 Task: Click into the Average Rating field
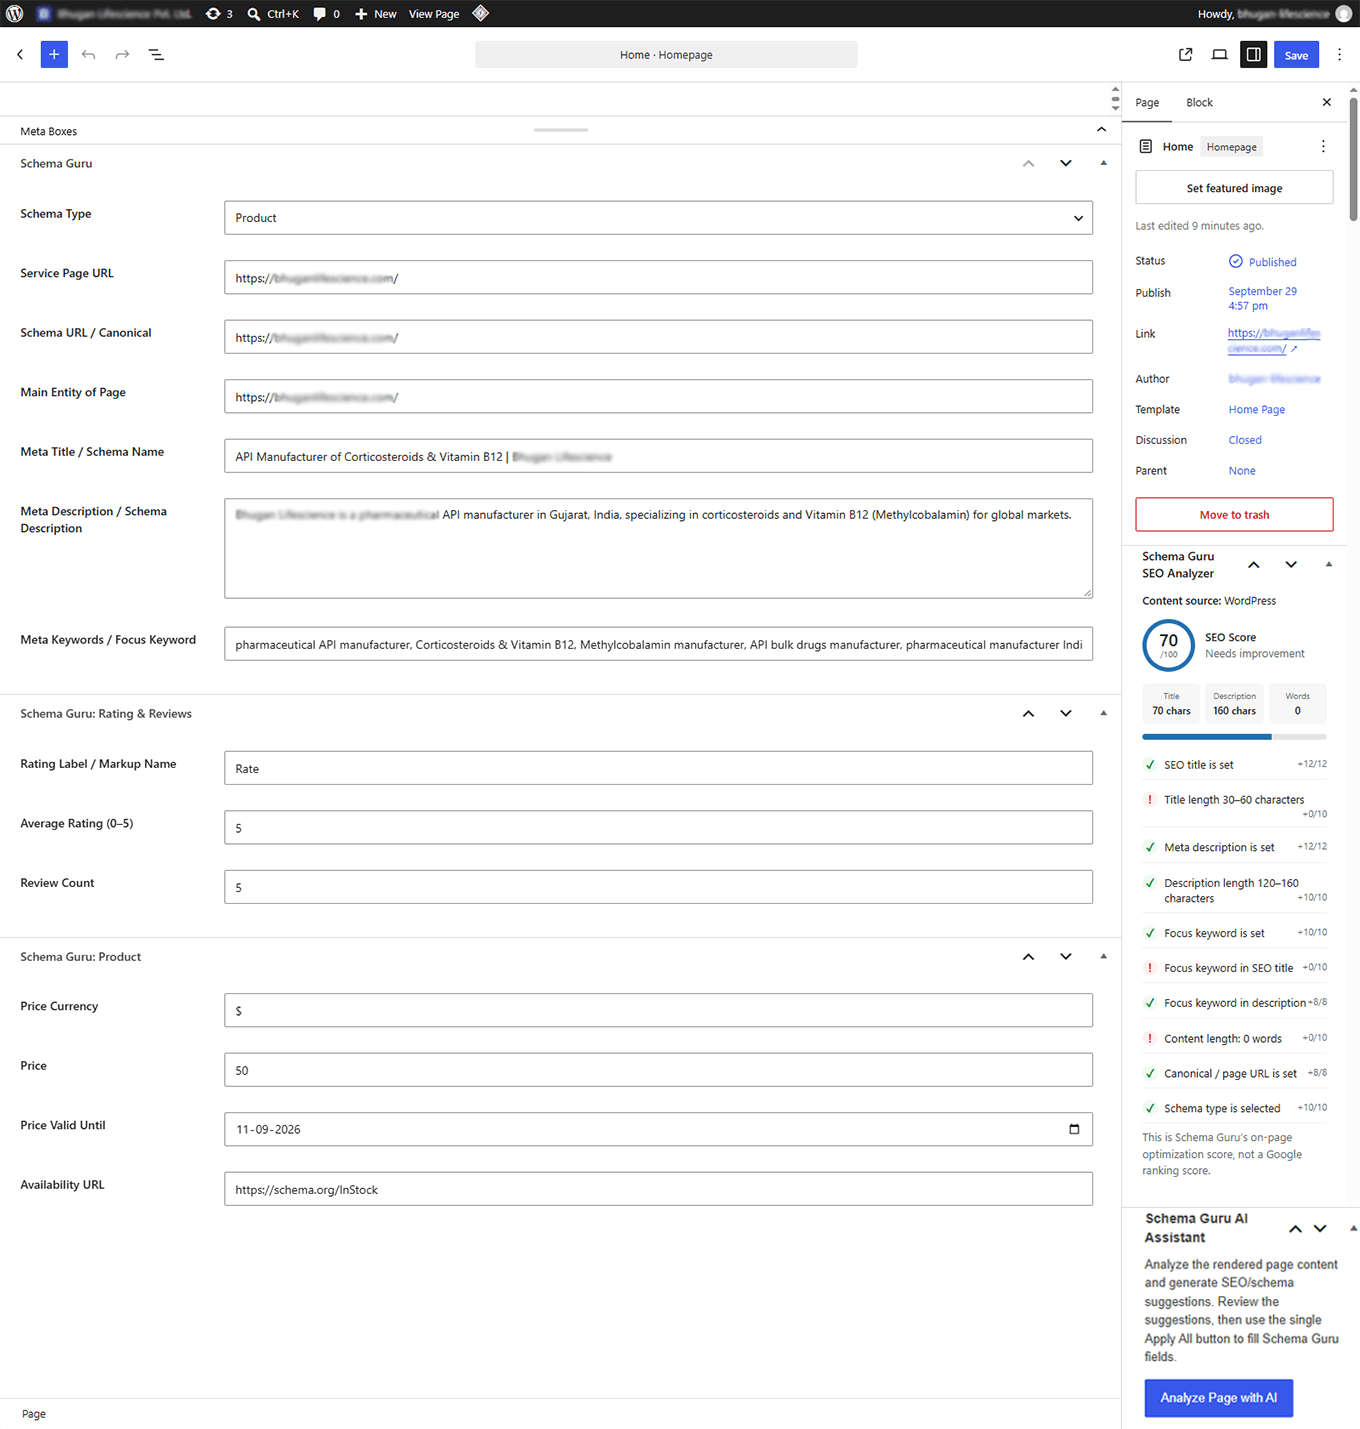pos(658,828)
